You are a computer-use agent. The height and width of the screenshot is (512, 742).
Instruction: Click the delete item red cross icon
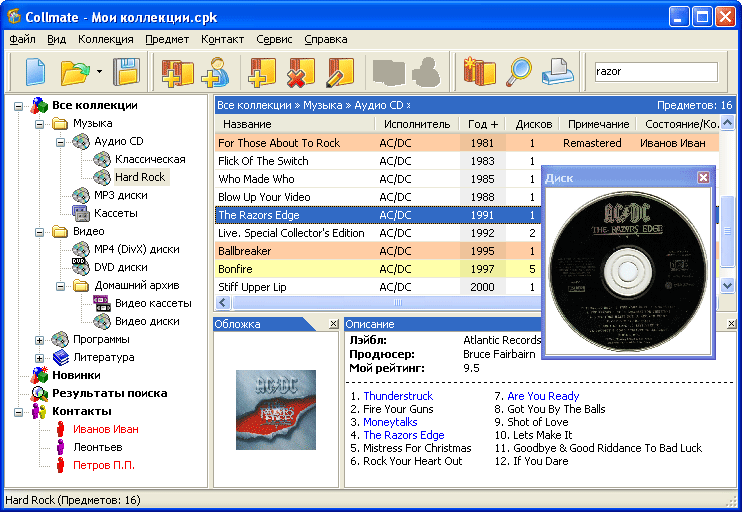pos(301,72)
